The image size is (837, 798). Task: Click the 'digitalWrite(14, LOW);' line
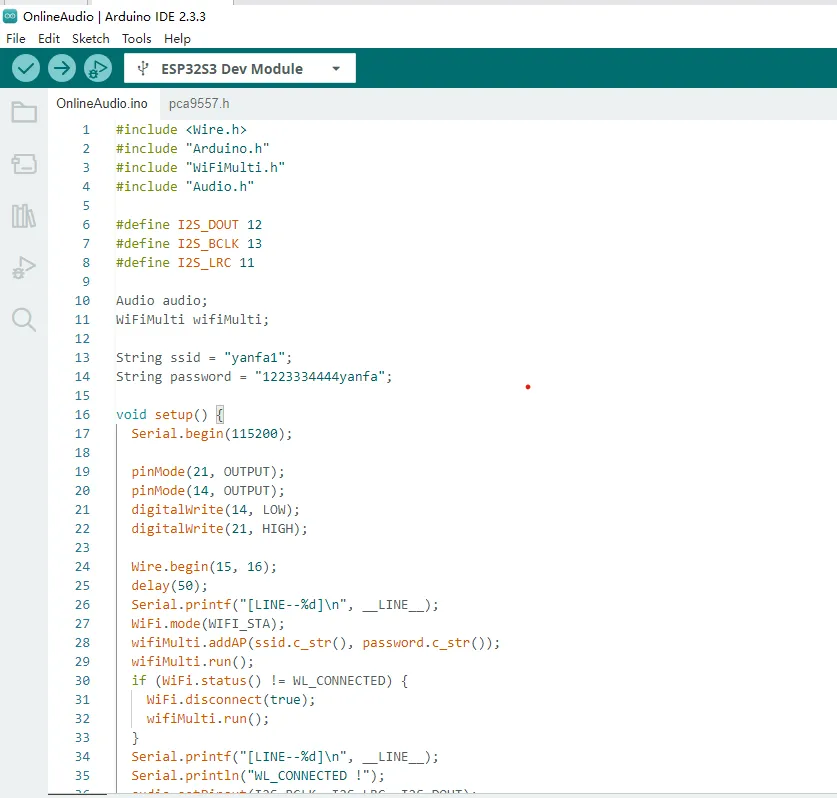point(216,510)
